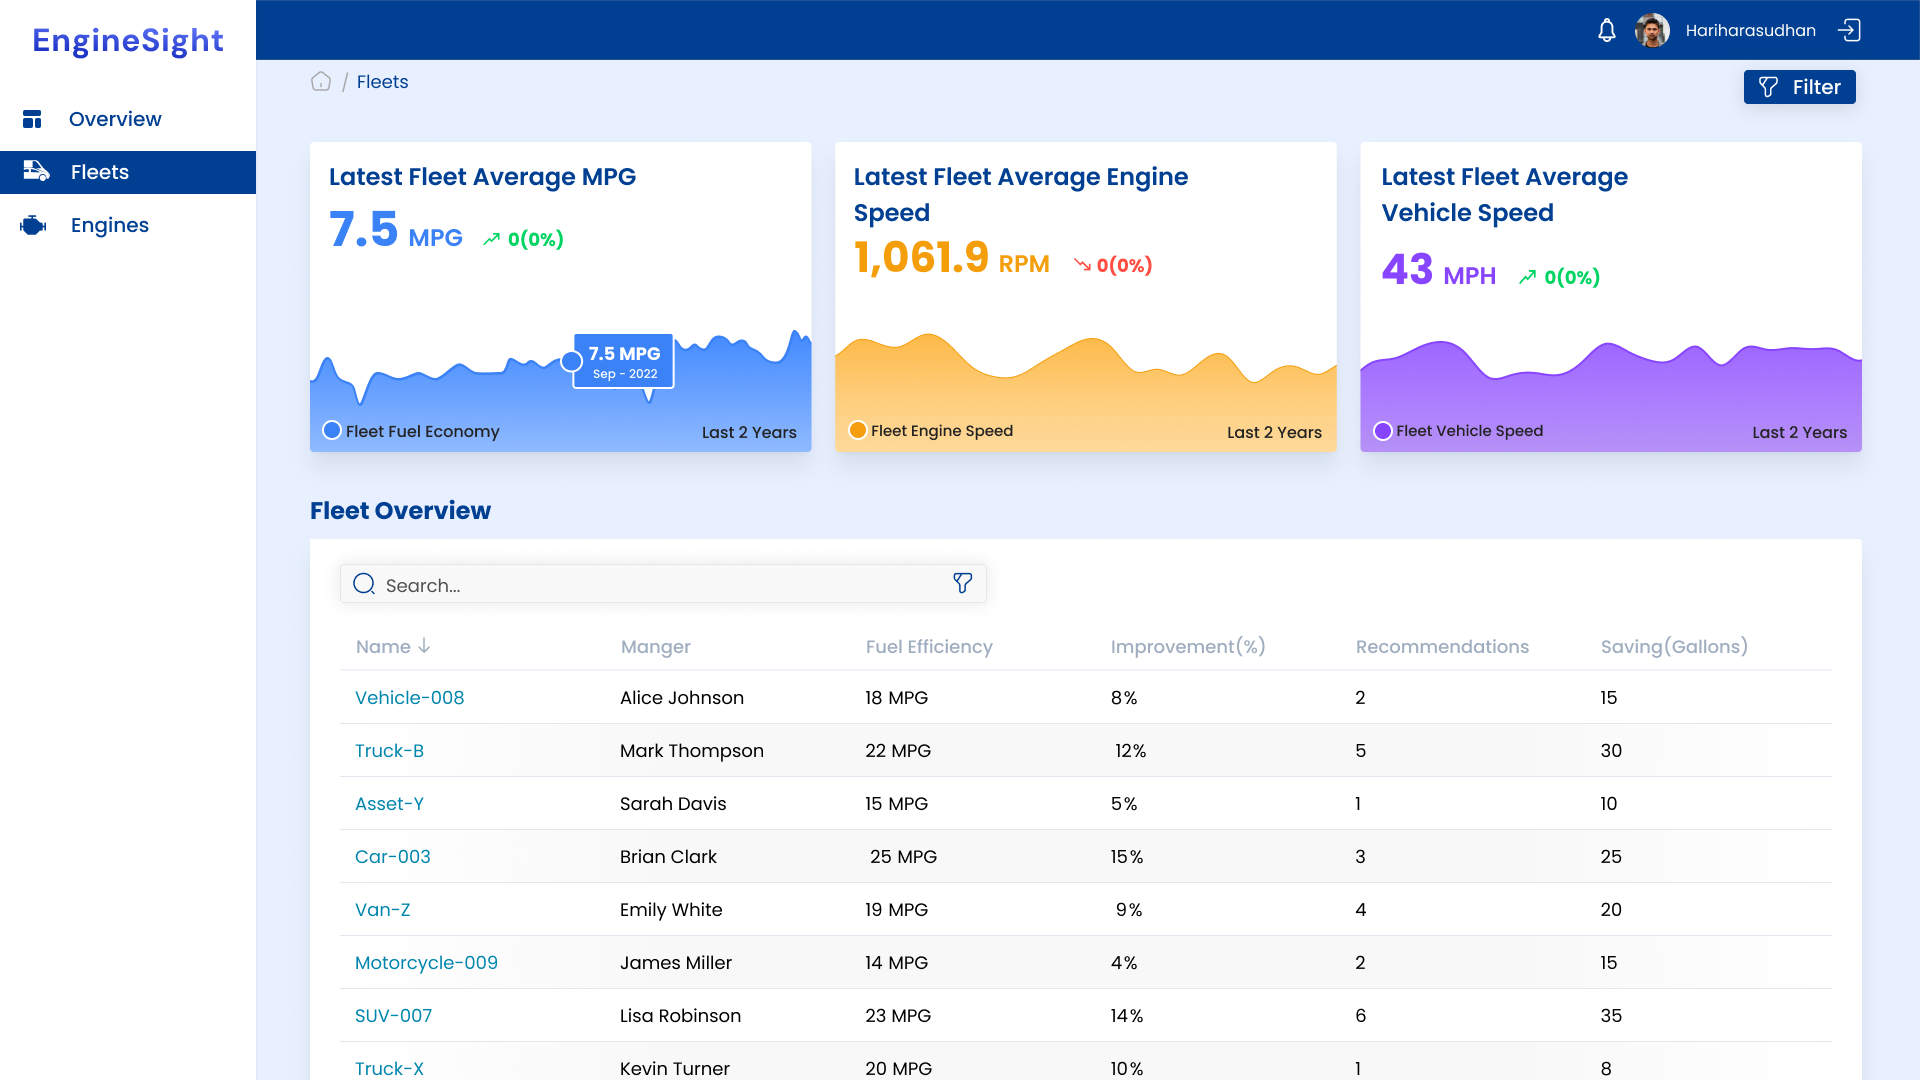Click the search bar filter funnel icon
Screen dimensions: 1920x1080
(962, 584)
